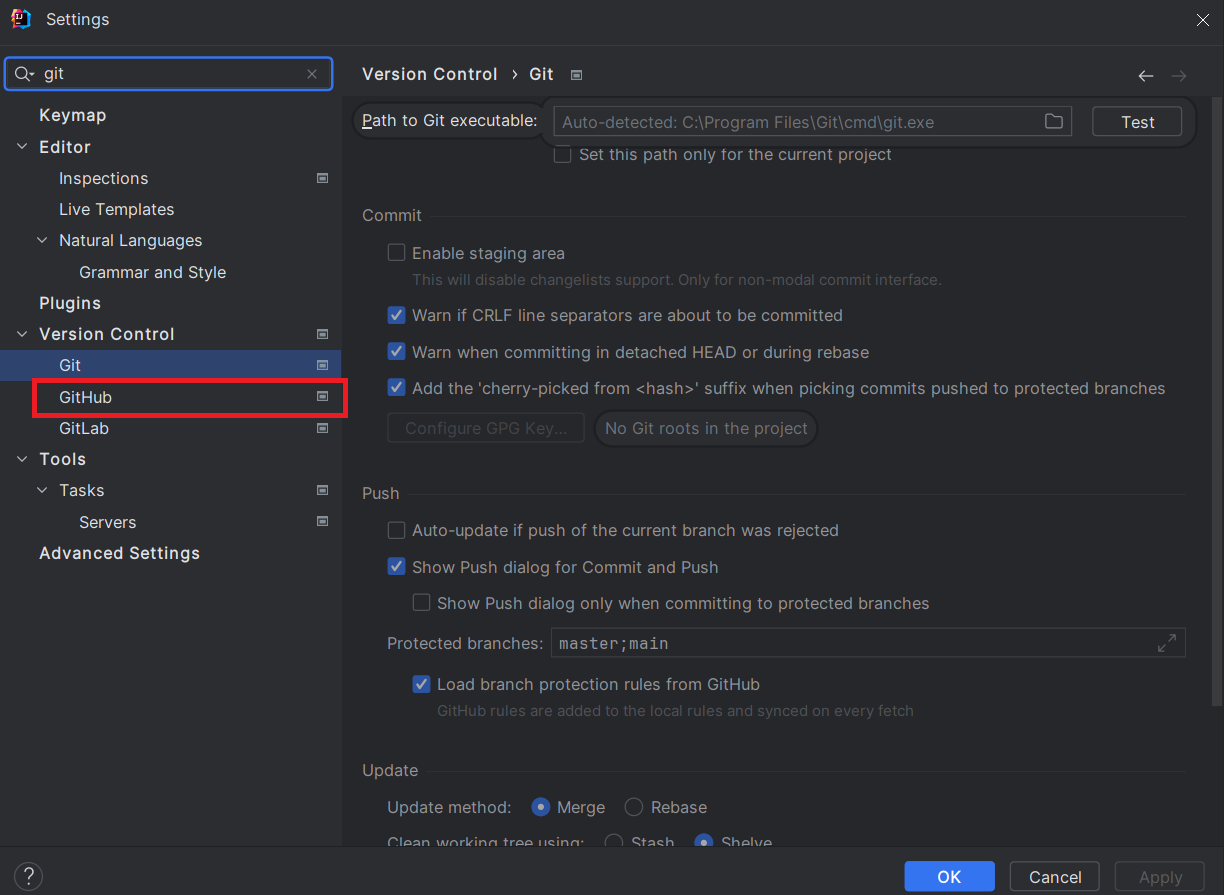Click the Test button for Git executable
Image resolution: width=1224 pixels, height=895 pixels.
(1137, 122)
